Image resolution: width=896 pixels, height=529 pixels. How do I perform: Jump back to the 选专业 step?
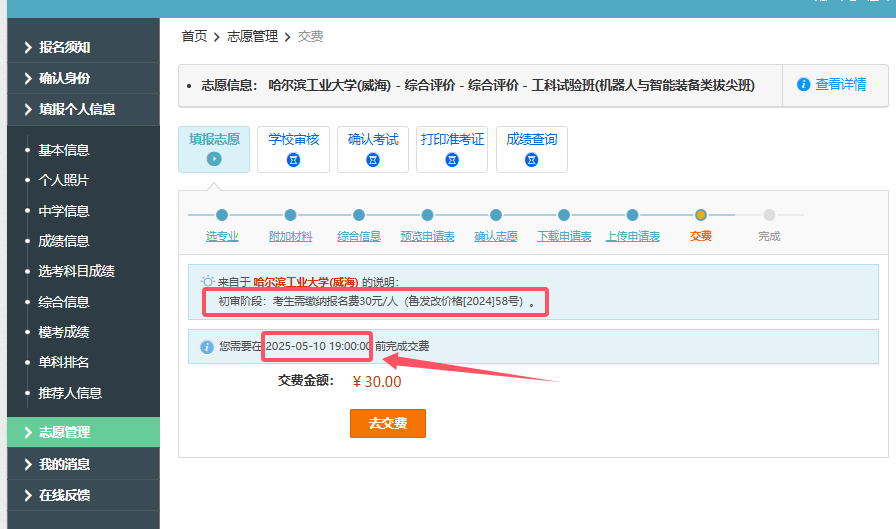pos(222,237)
